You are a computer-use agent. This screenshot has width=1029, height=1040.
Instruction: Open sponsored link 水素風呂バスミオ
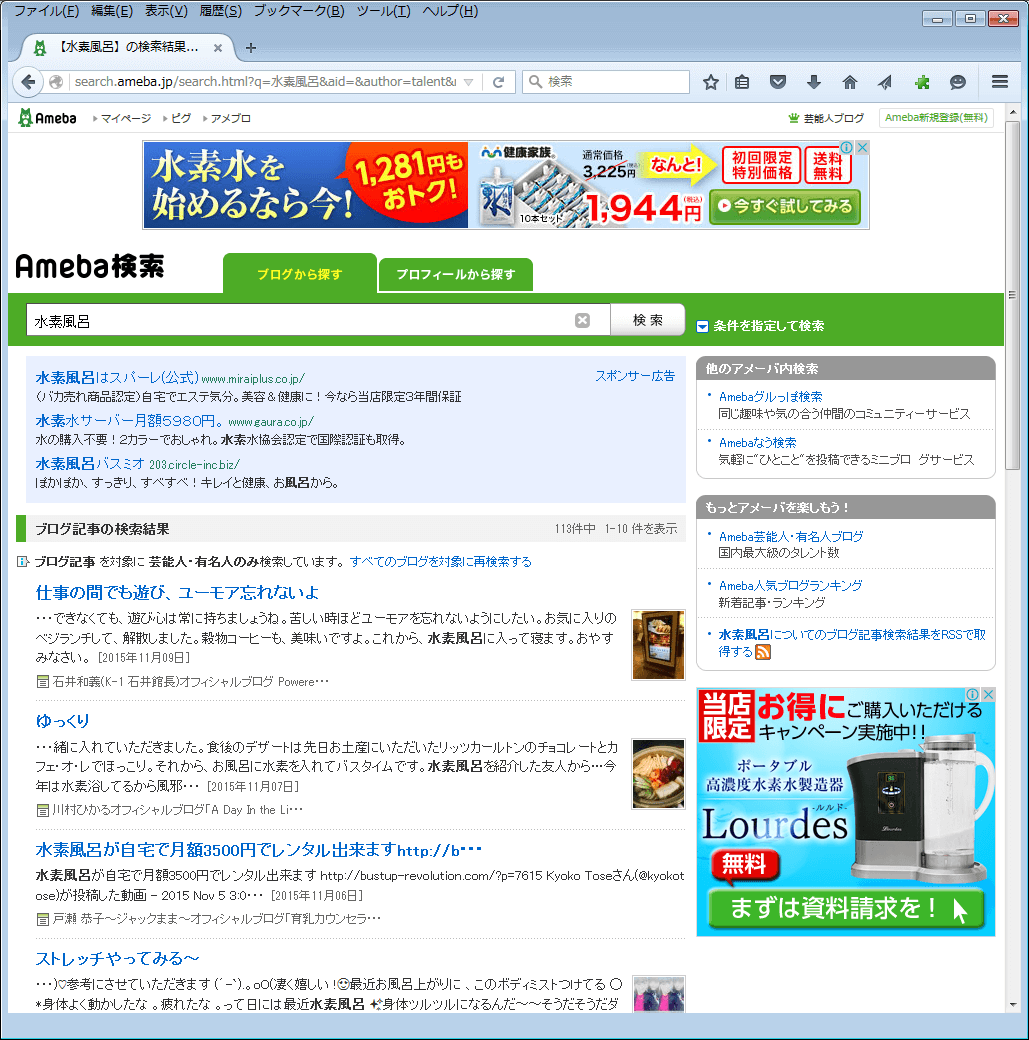point(90,464)
